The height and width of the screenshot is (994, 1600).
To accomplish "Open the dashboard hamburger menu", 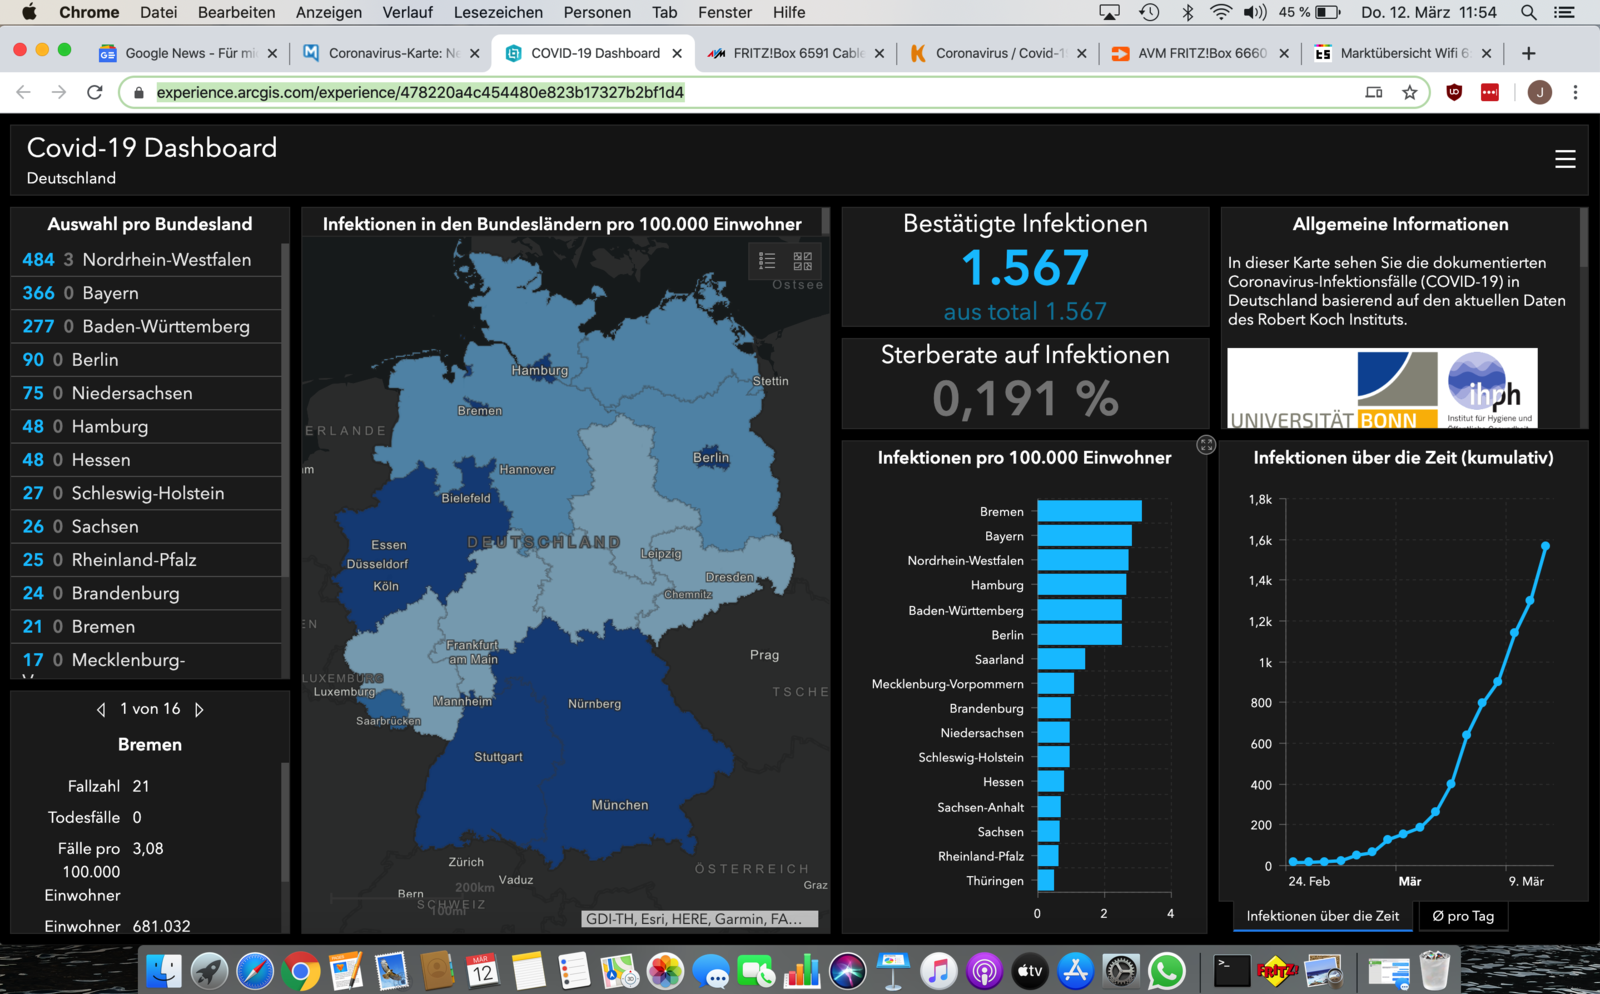I will coord(1565,159).
